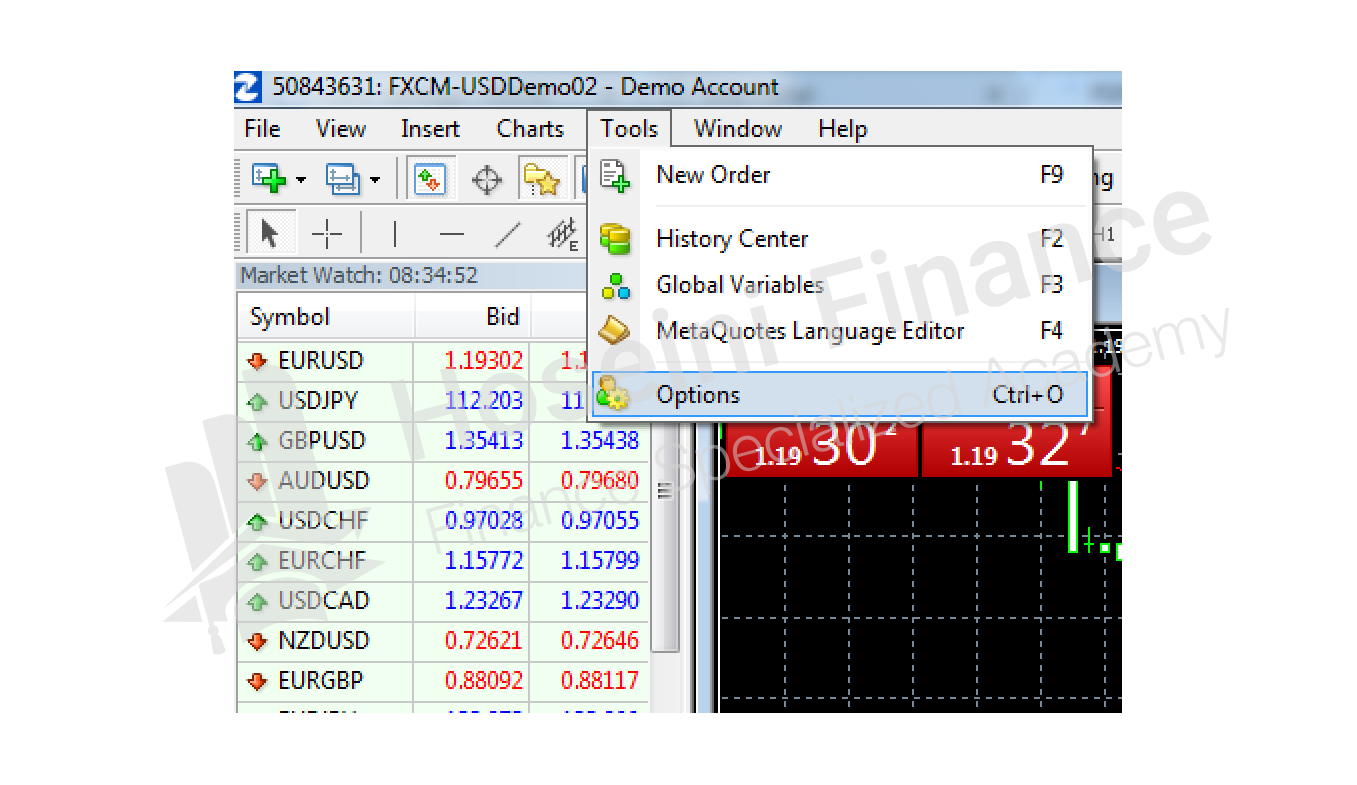This screenshot has height=785, width=1357.
Task: Select the EURCHF symbol row
Action: pyautogui.click(x=443, y=561)
